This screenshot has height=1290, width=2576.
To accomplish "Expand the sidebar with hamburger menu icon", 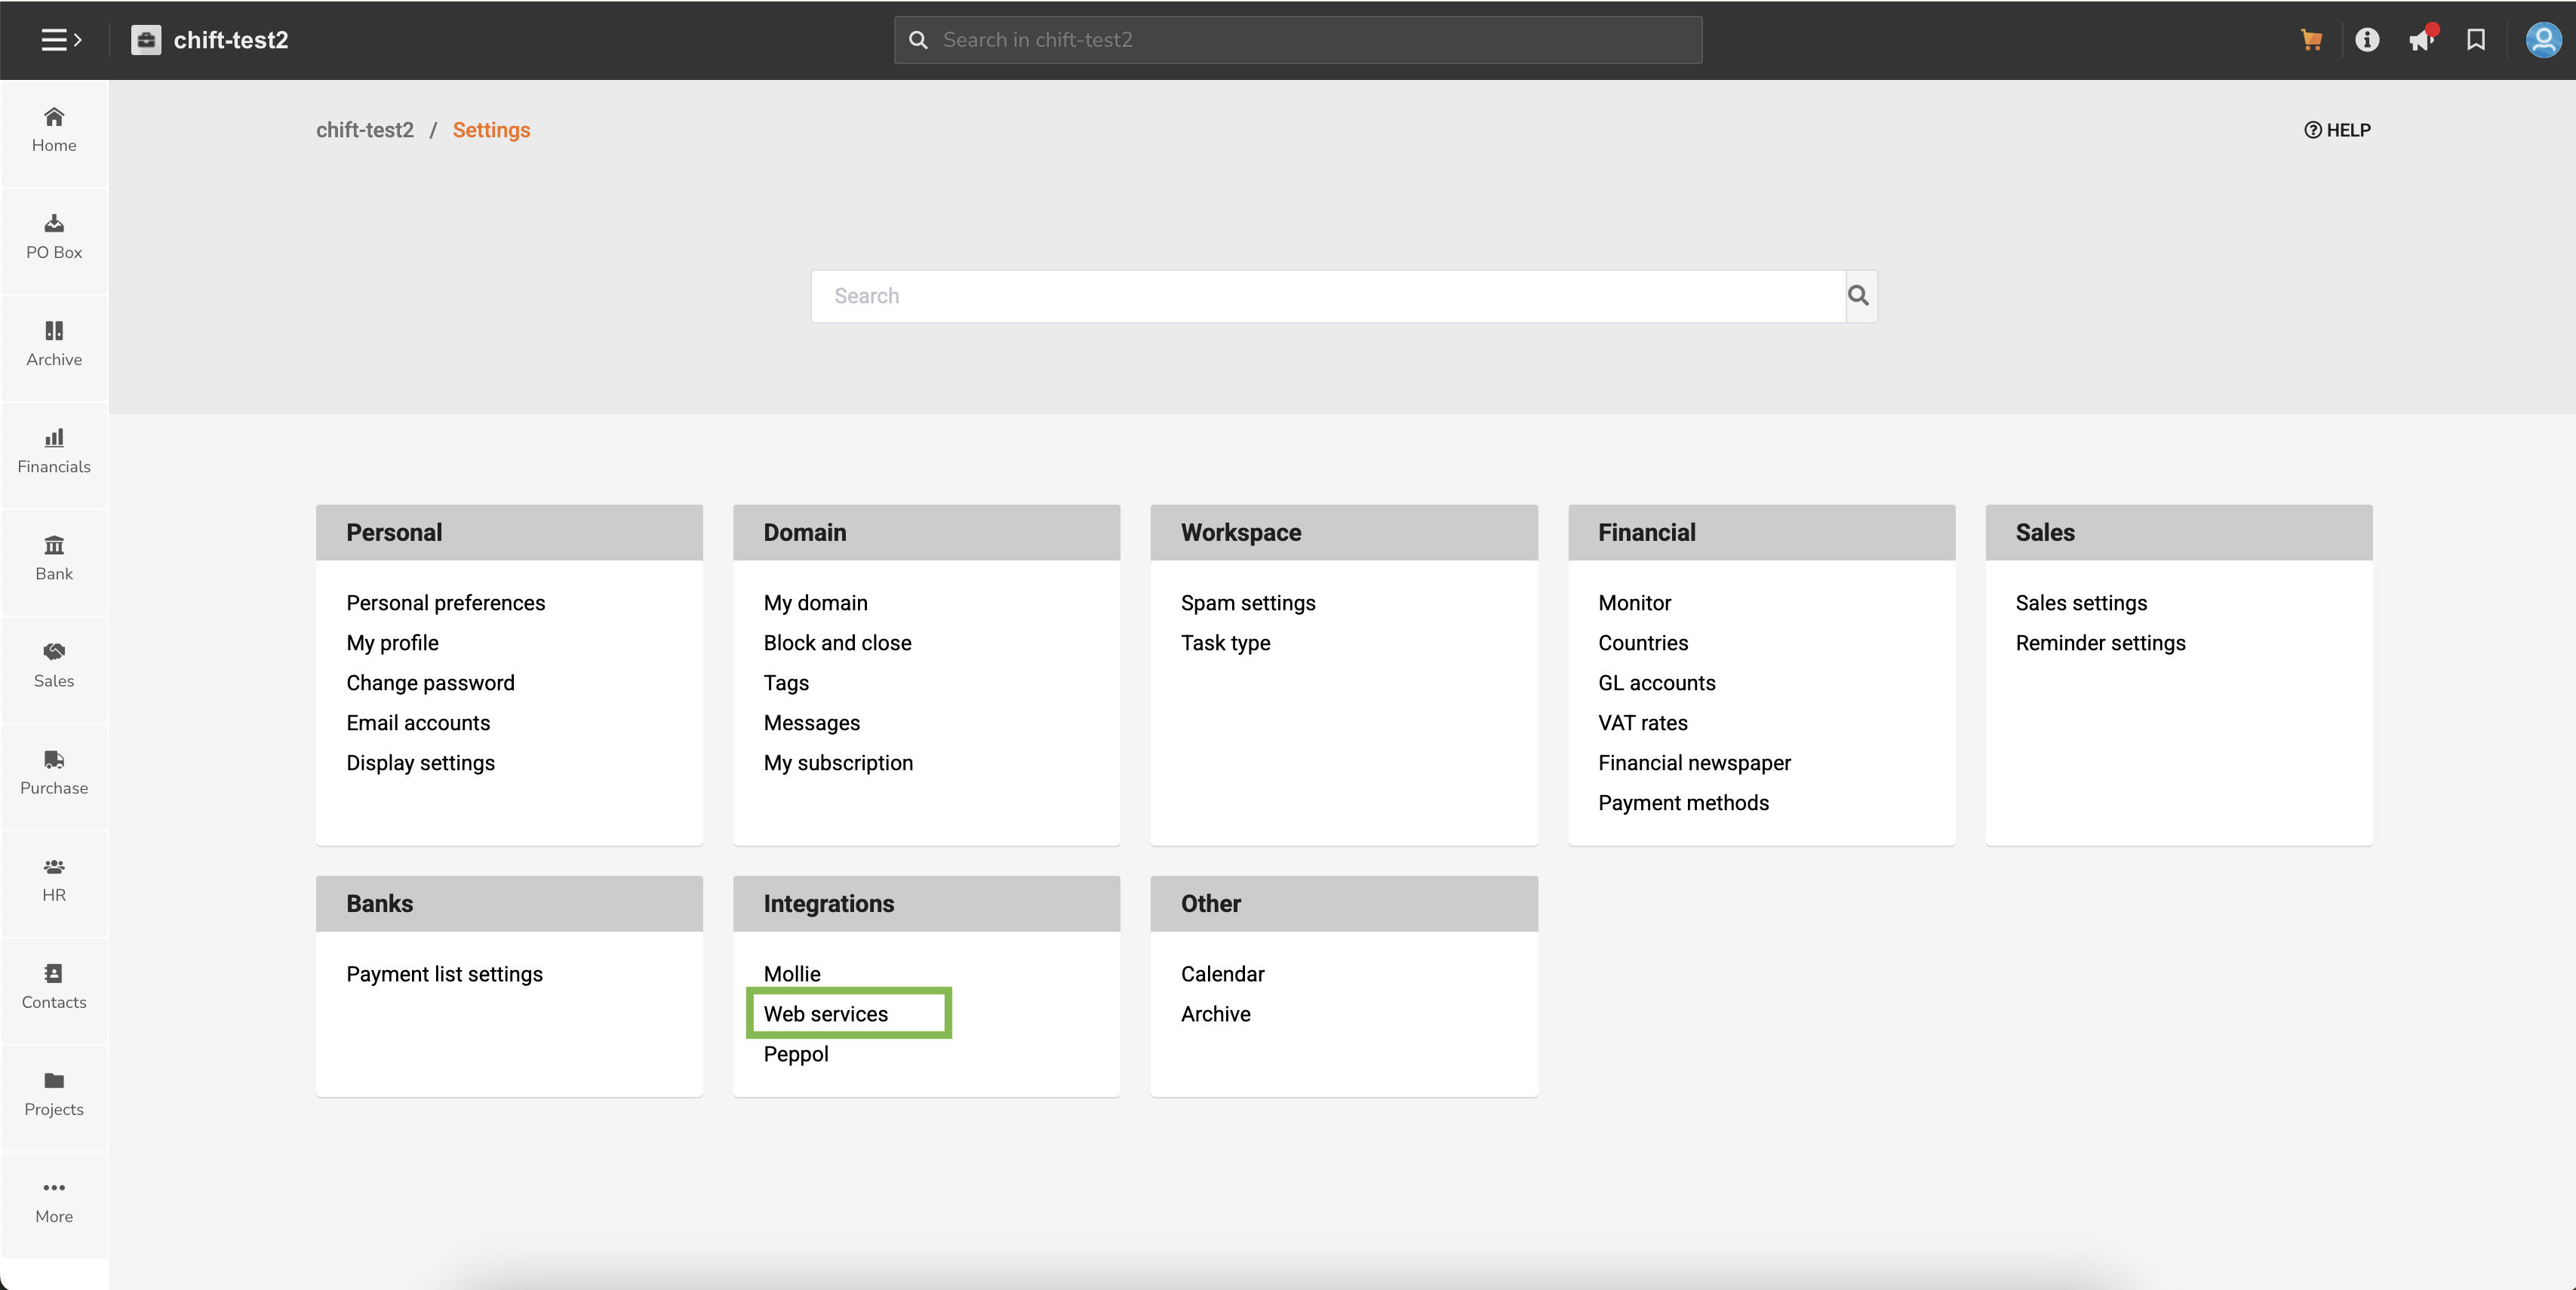I will coord(60,40).
